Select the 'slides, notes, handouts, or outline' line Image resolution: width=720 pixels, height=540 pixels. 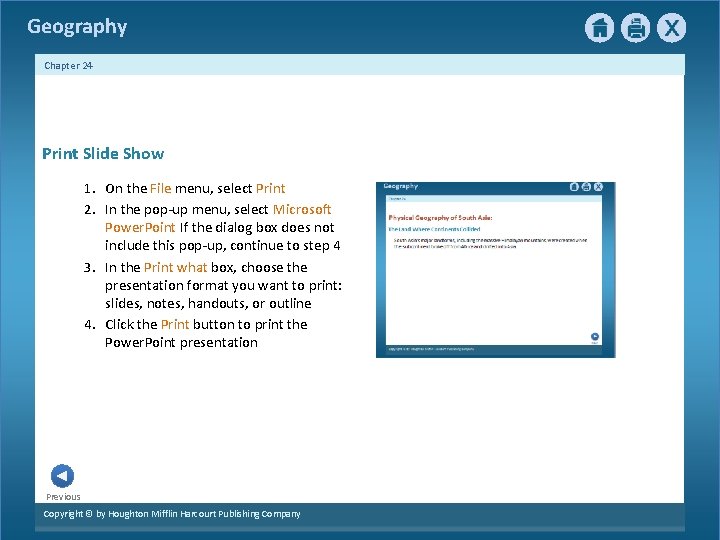[x=208, y=303]
